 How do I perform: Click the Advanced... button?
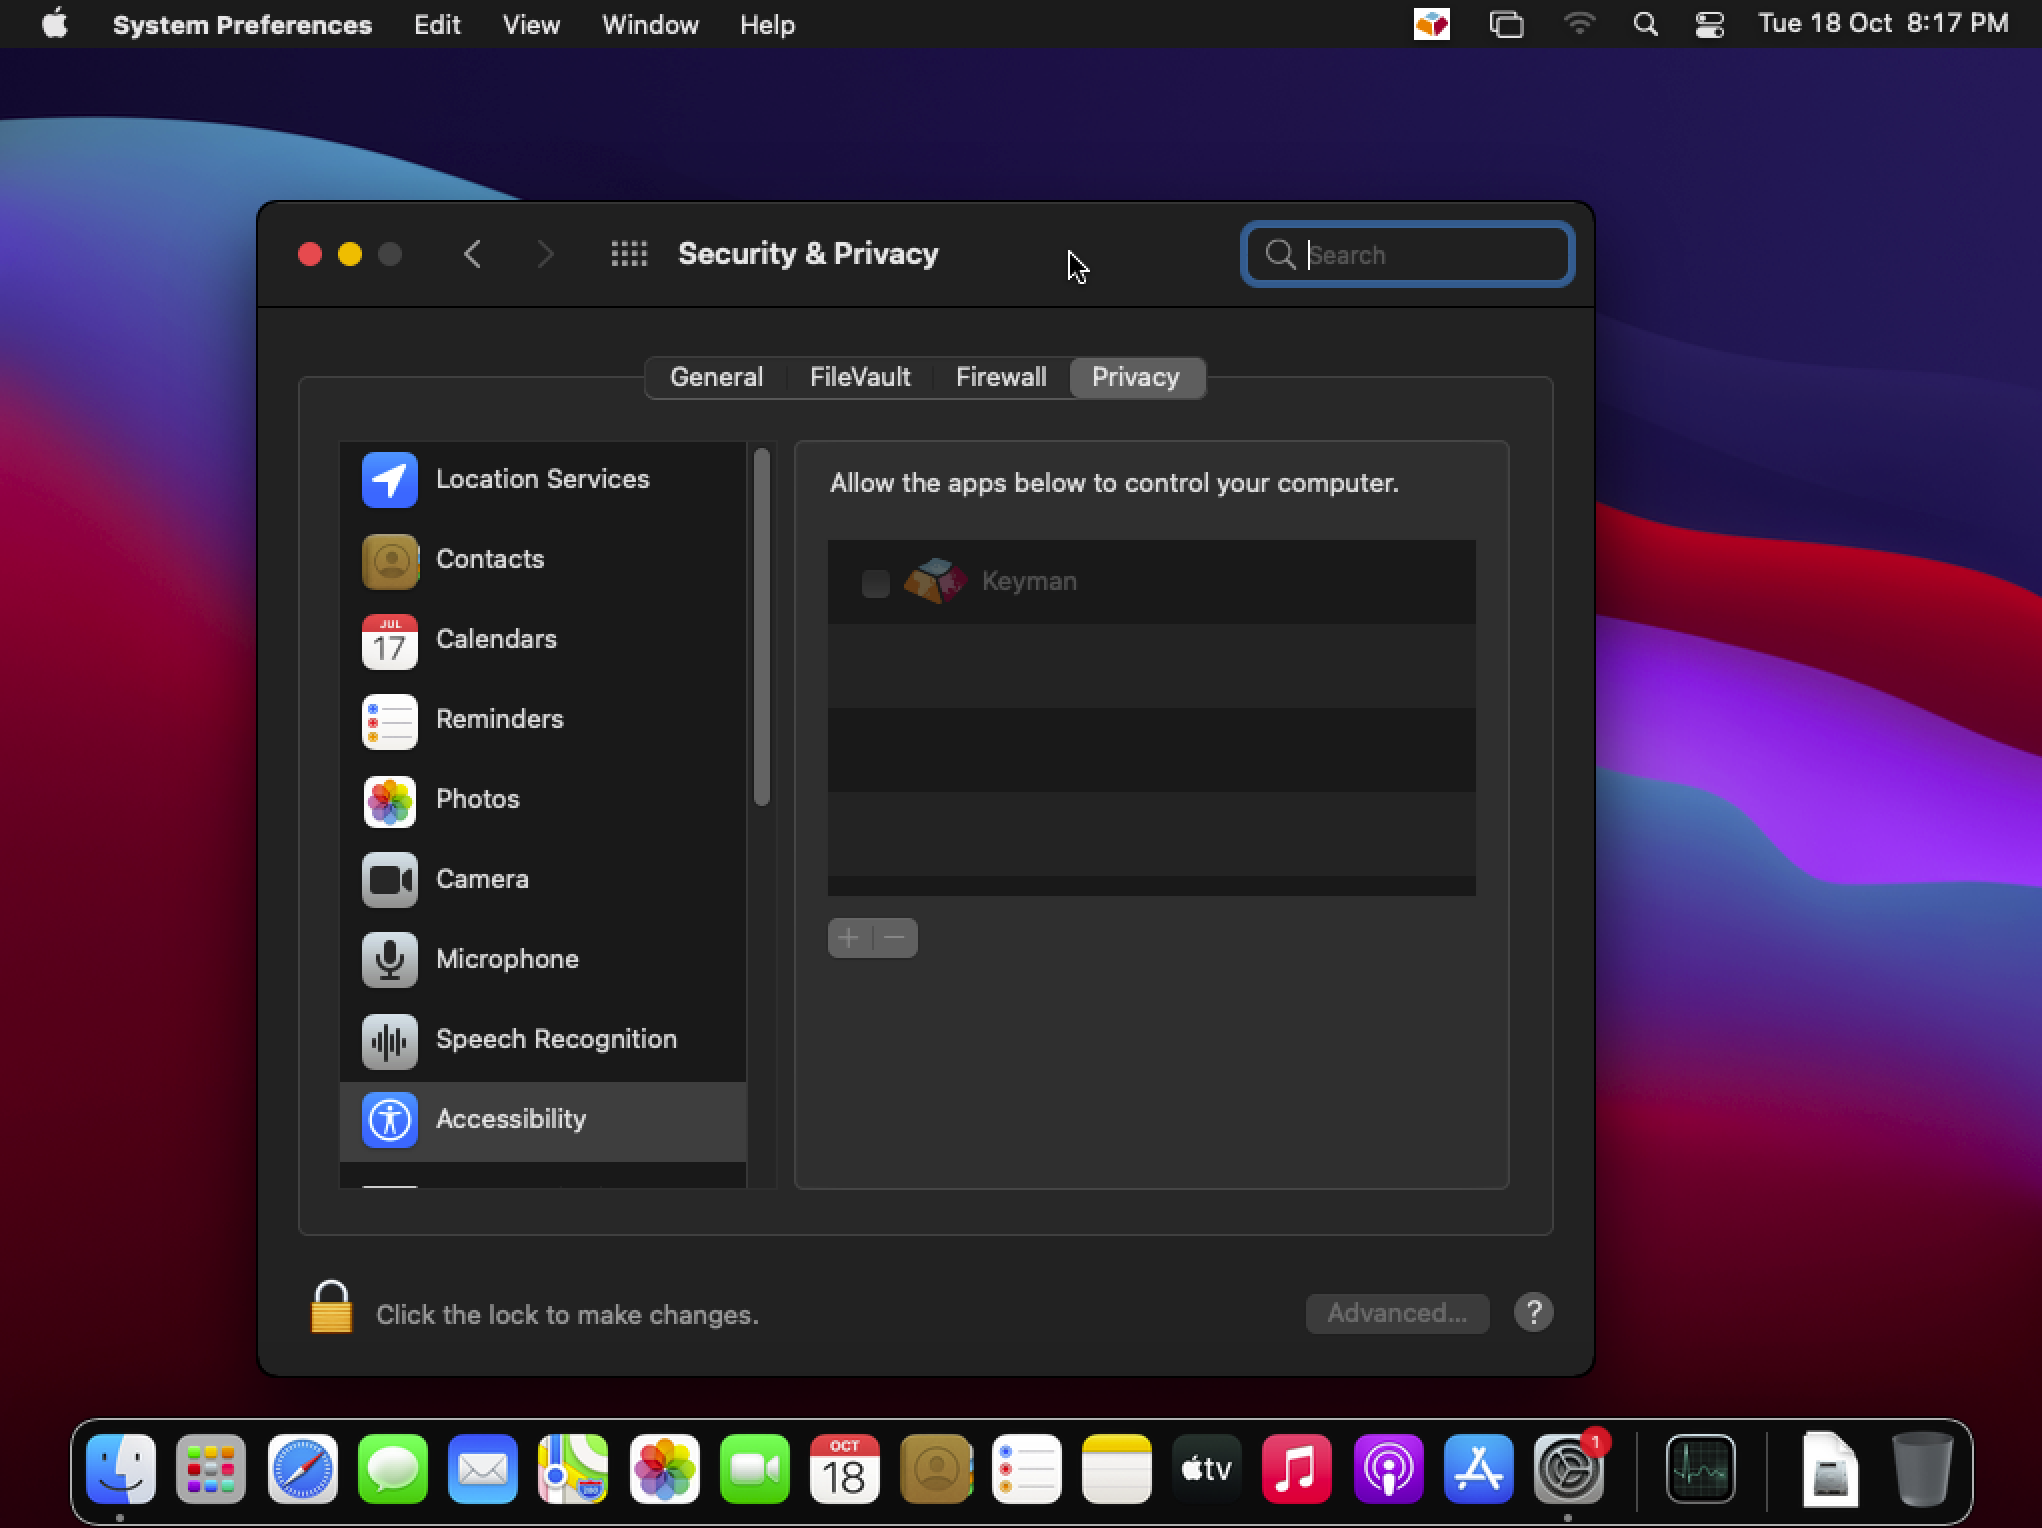tap(1397, 1313)
